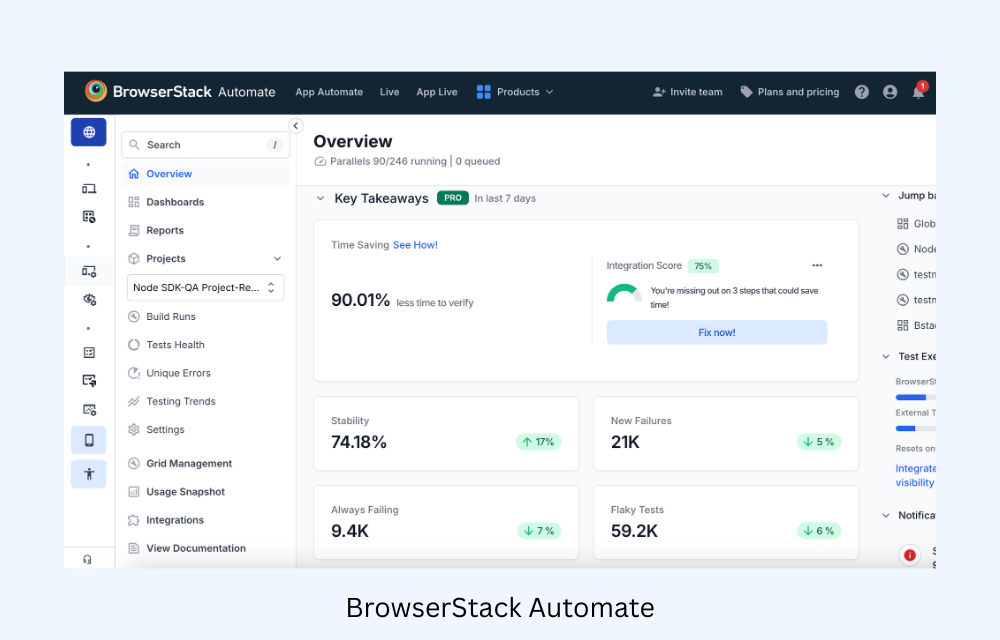1000x640 pixels.
Task: Collapse the Jump back section chevron
Action: point(886,196)
